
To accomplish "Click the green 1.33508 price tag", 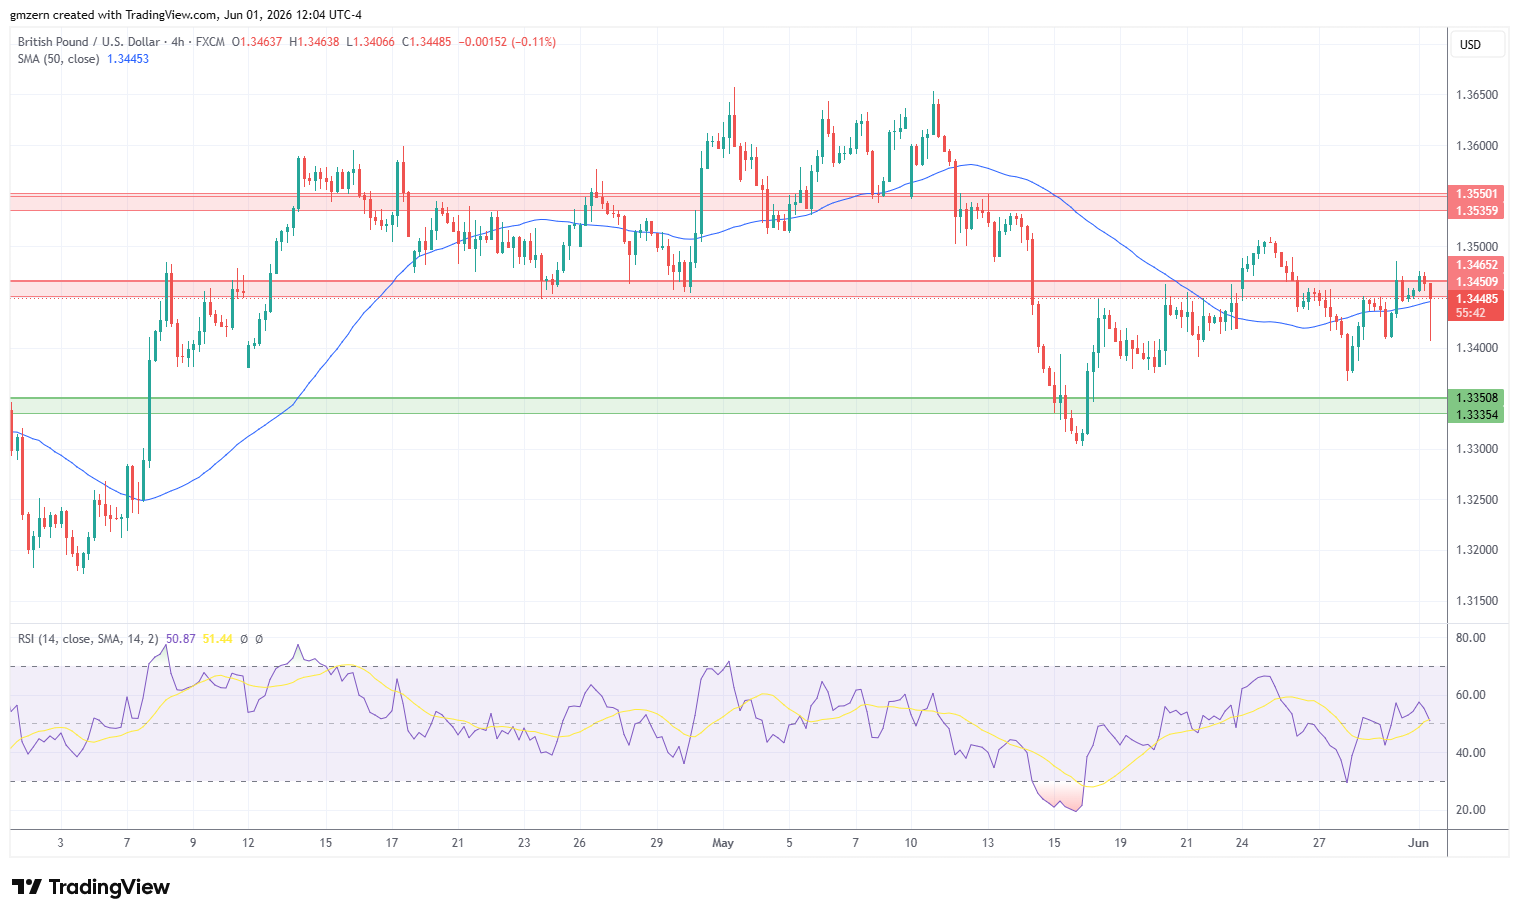I will click(x=1476, y=398).
